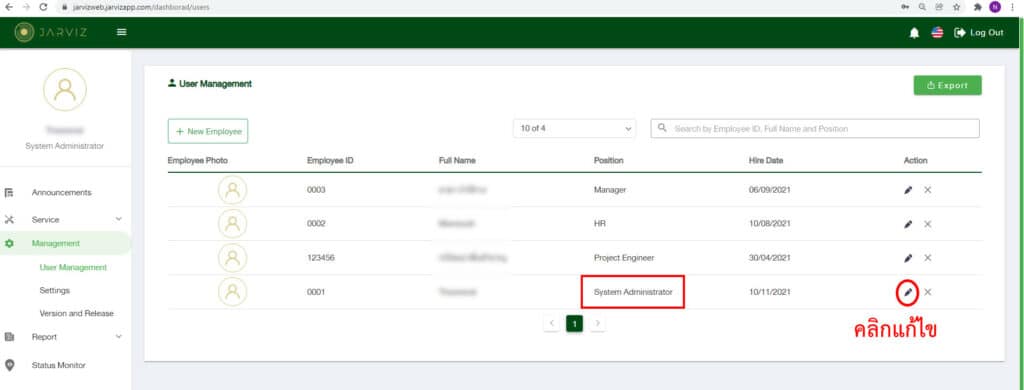Click the Full Name column header
Screen dimensions: 1024x390
tap(457, 161)
